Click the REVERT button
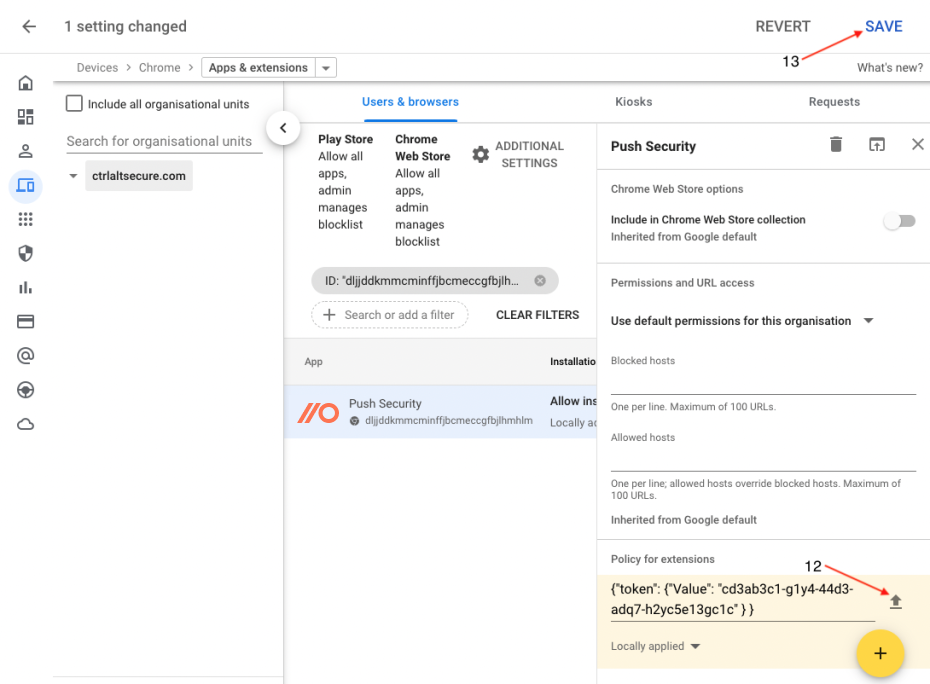Viewport: 930px width, 684px height. click(x=782, y=26)
